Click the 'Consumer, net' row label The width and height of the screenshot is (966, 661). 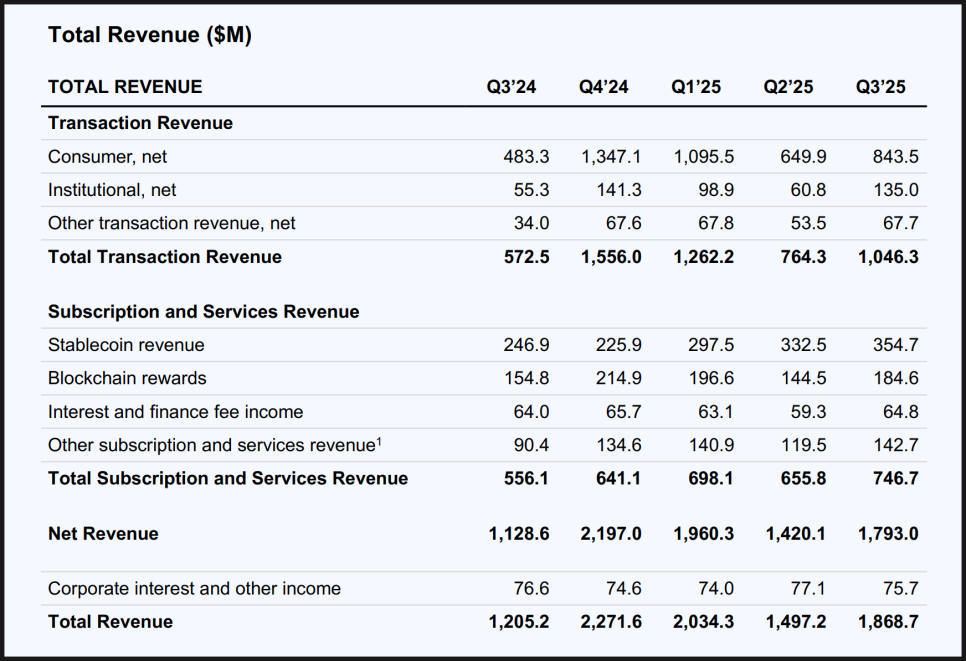(108, 157)
